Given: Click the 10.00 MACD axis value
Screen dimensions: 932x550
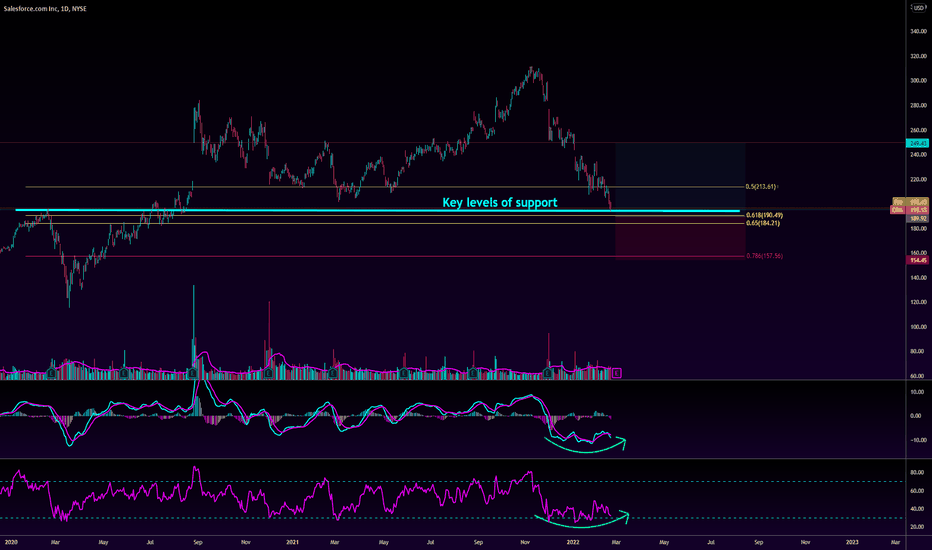Looking at the screenshot, I should 918,392.
